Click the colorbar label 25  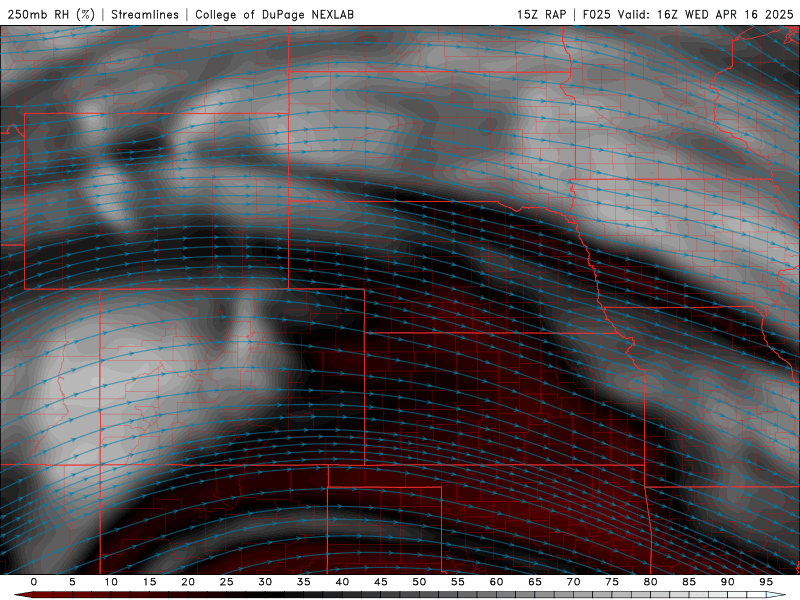pyautogui.click(x=227, y=582)
